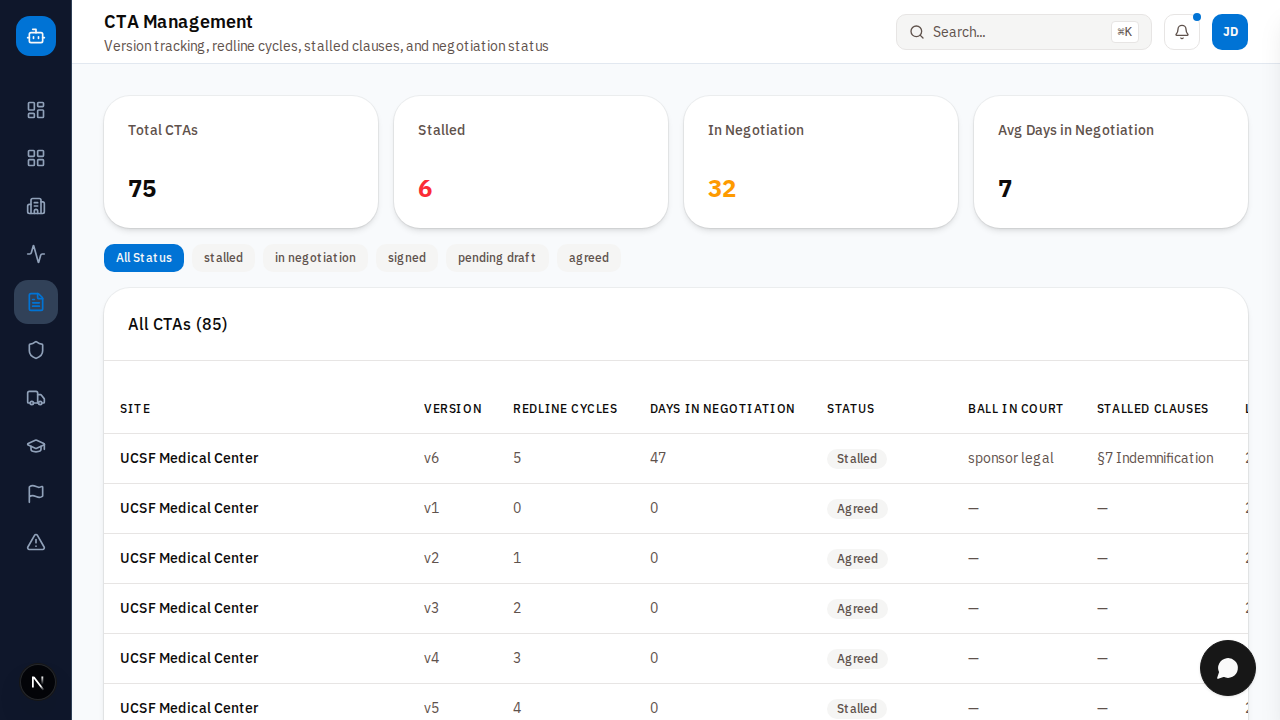The width and height of the screenshot is (1280, 720).
Task: Click the v5 version cell
Action: (431, 708)
